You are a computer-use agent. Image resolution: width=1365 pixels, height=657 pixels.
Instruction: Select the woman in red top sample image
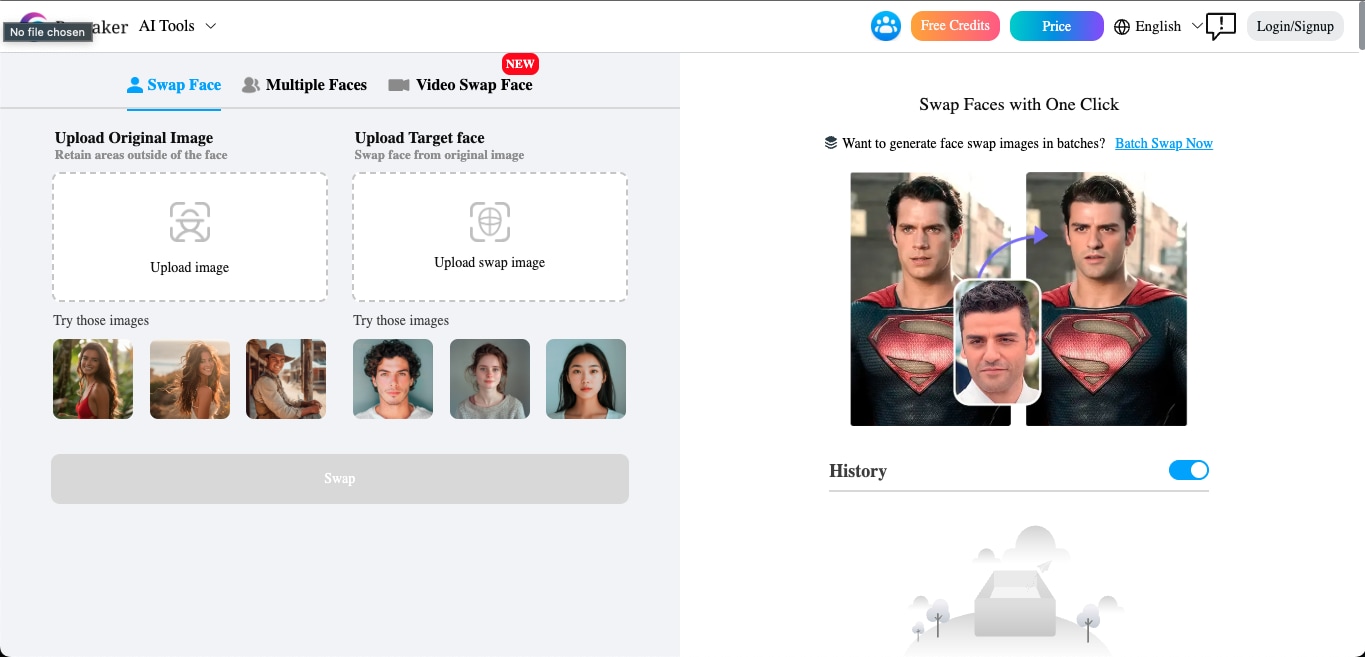coord(93,379)
